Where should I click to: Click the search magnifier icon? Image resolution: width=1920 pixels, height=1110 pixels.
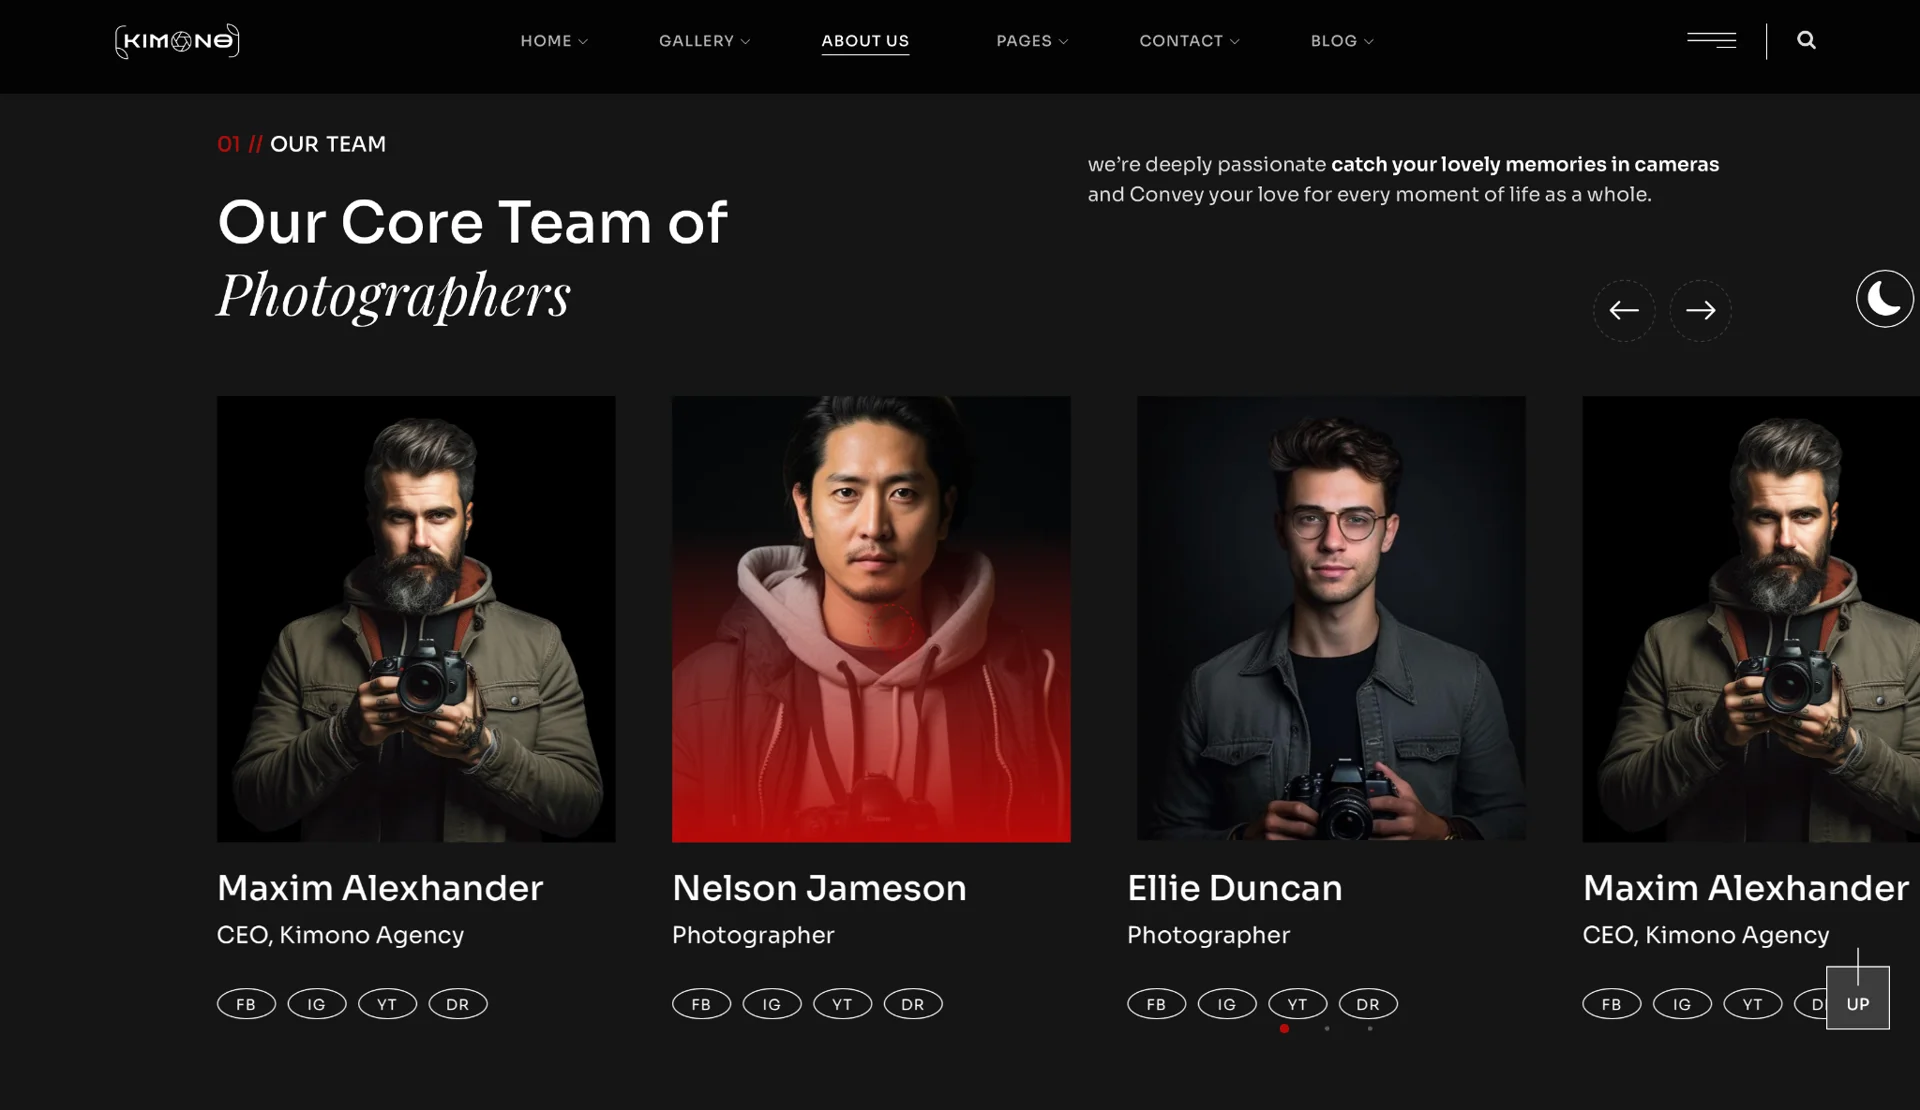(1806, 40)
